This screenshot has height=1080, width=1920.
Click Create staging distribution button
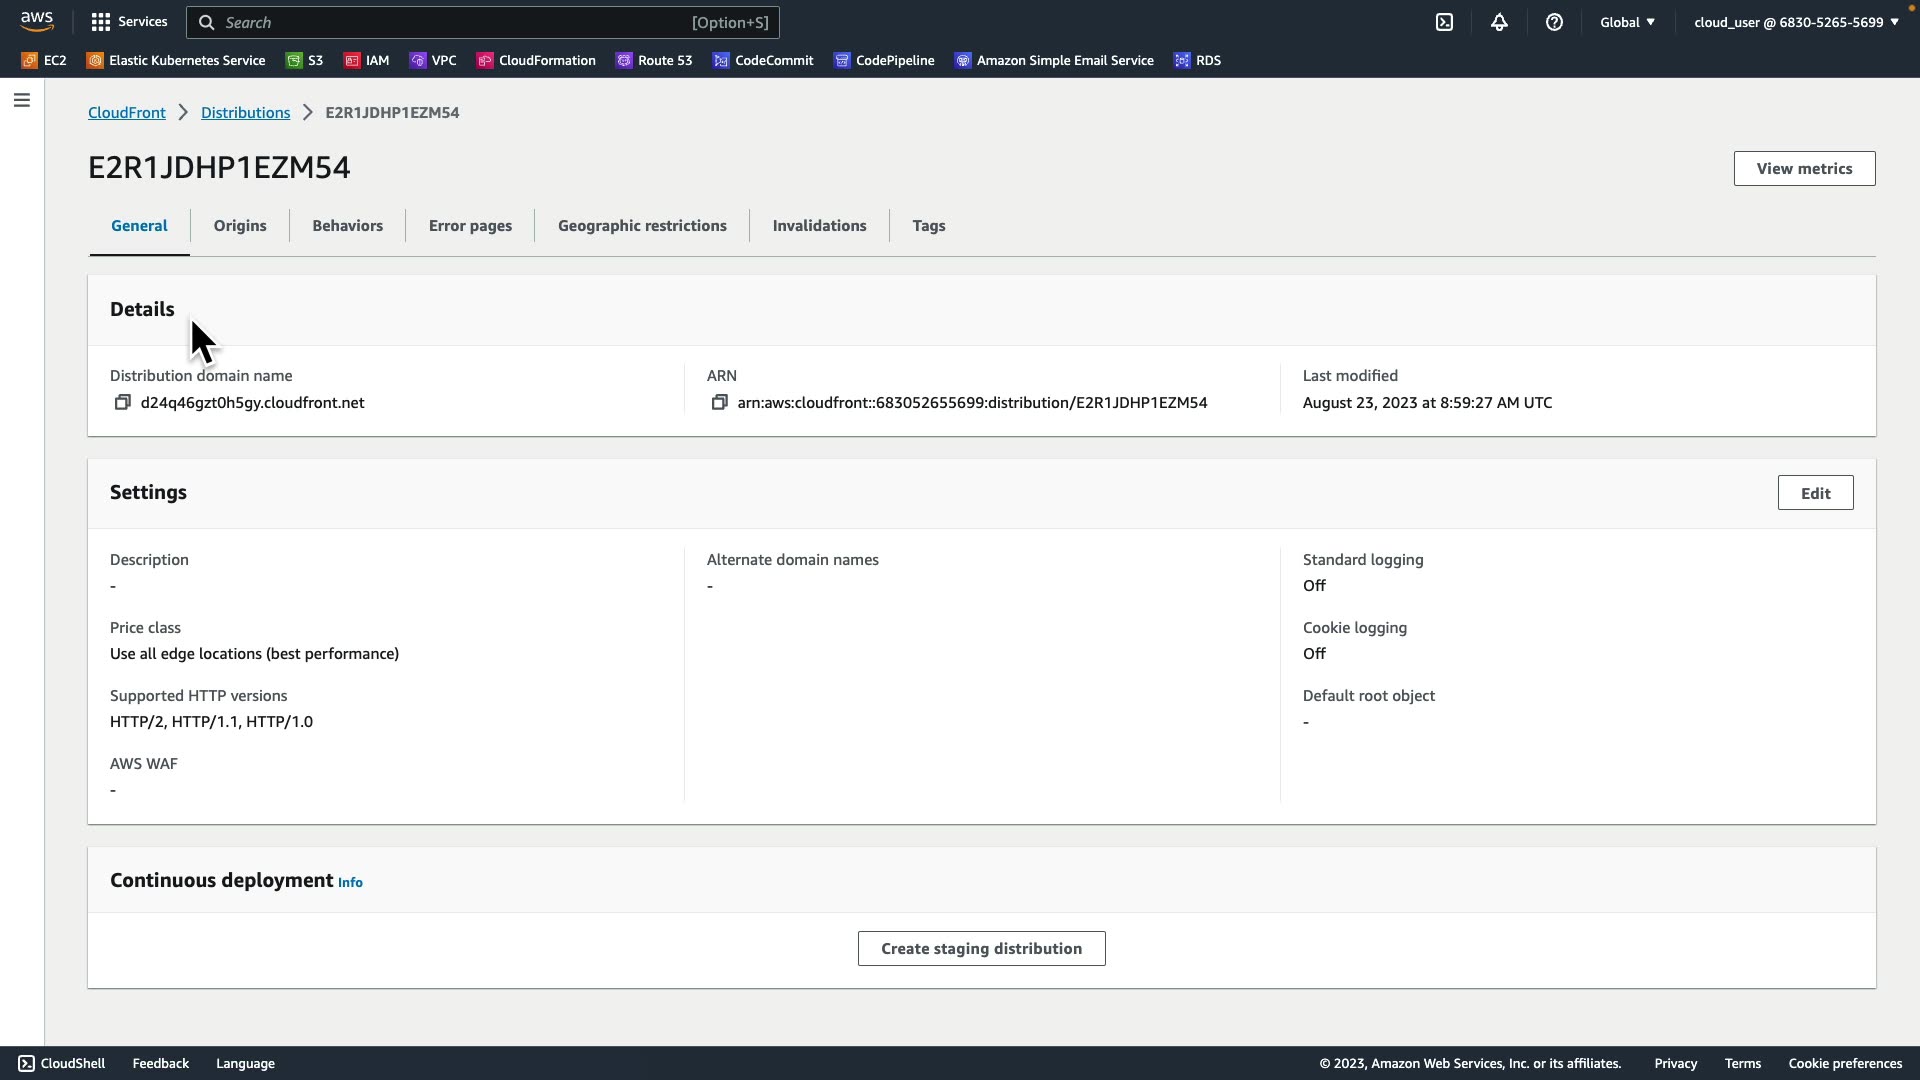[x=981, y=948]
